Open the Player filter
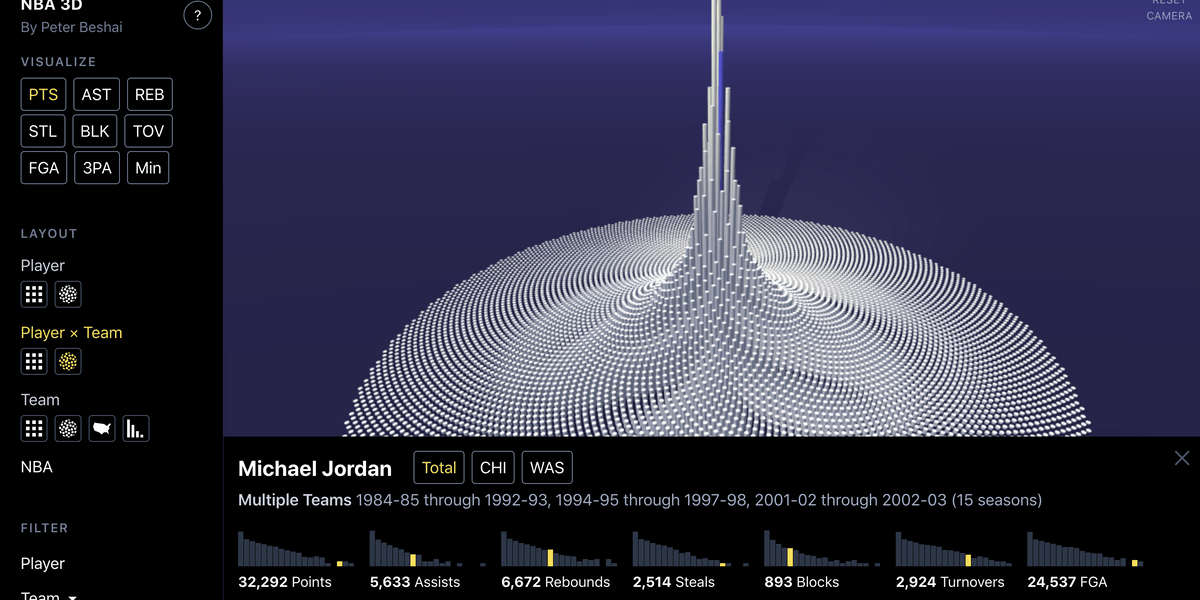 pos(43,564)
